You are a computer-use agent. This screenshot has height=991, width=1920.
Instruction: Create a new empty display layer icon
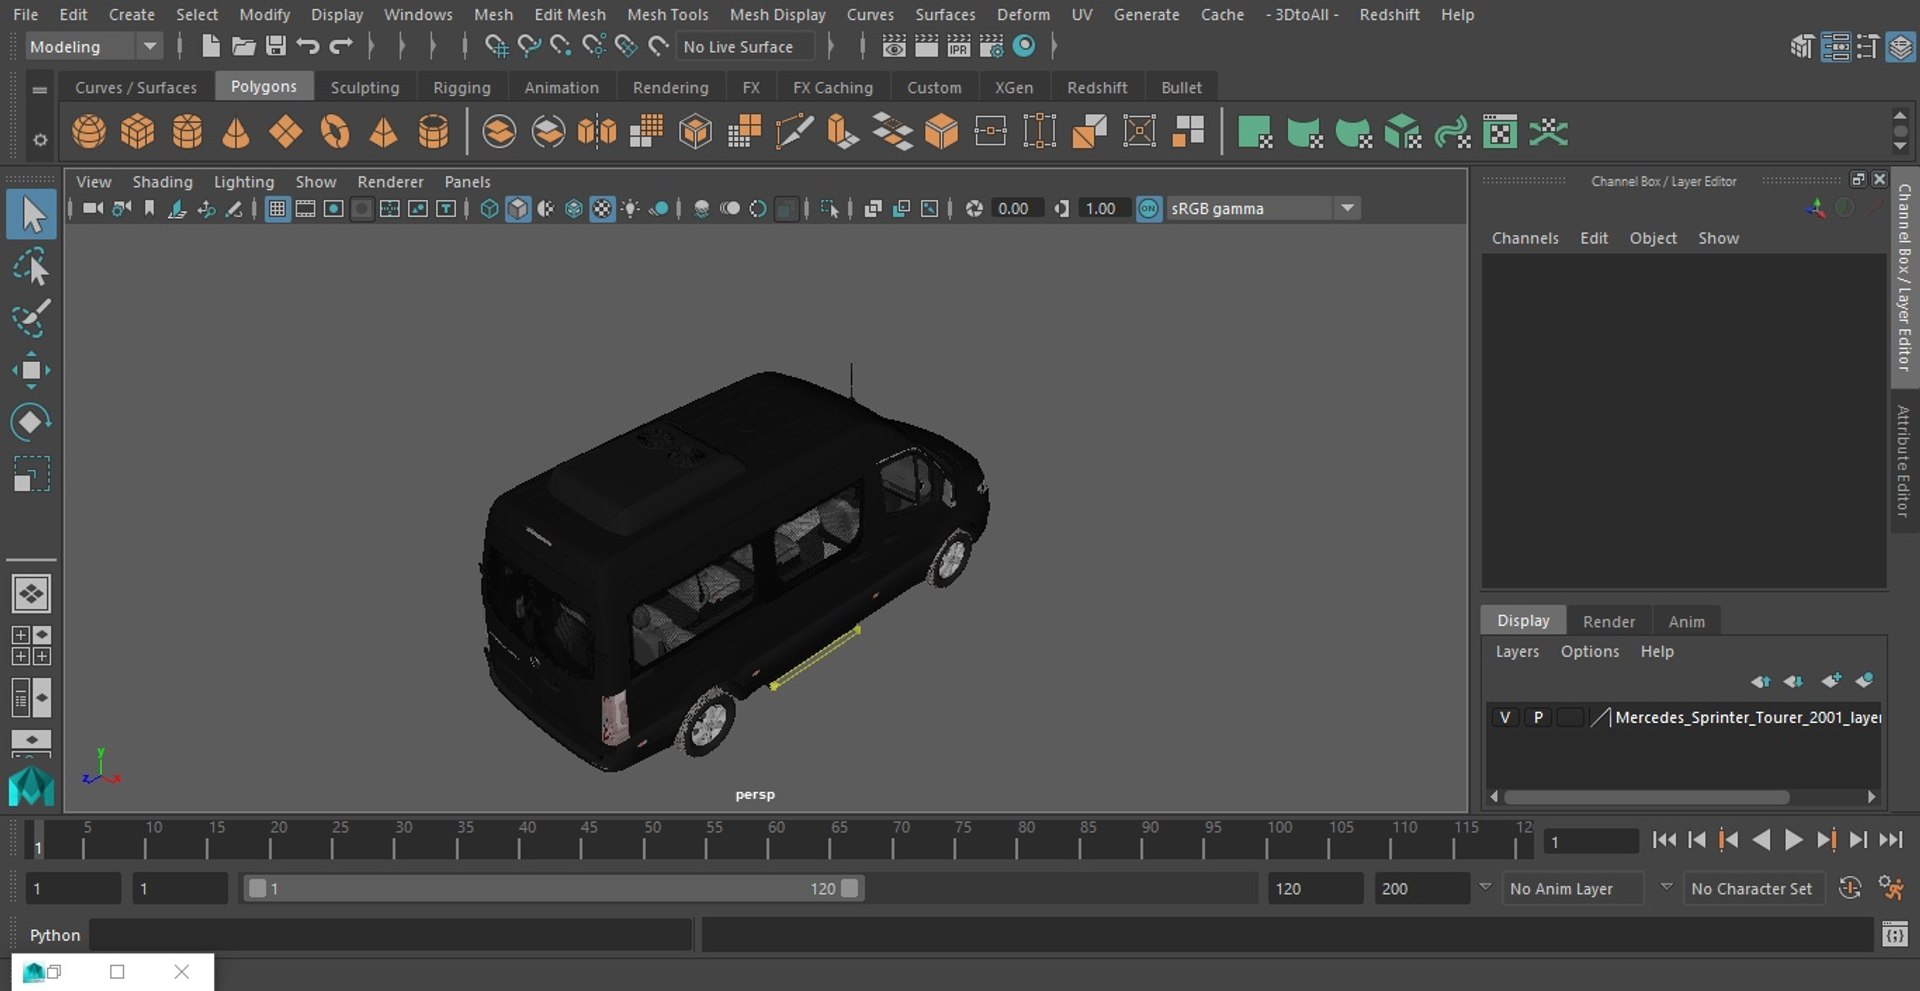(x=1831, y=681)
